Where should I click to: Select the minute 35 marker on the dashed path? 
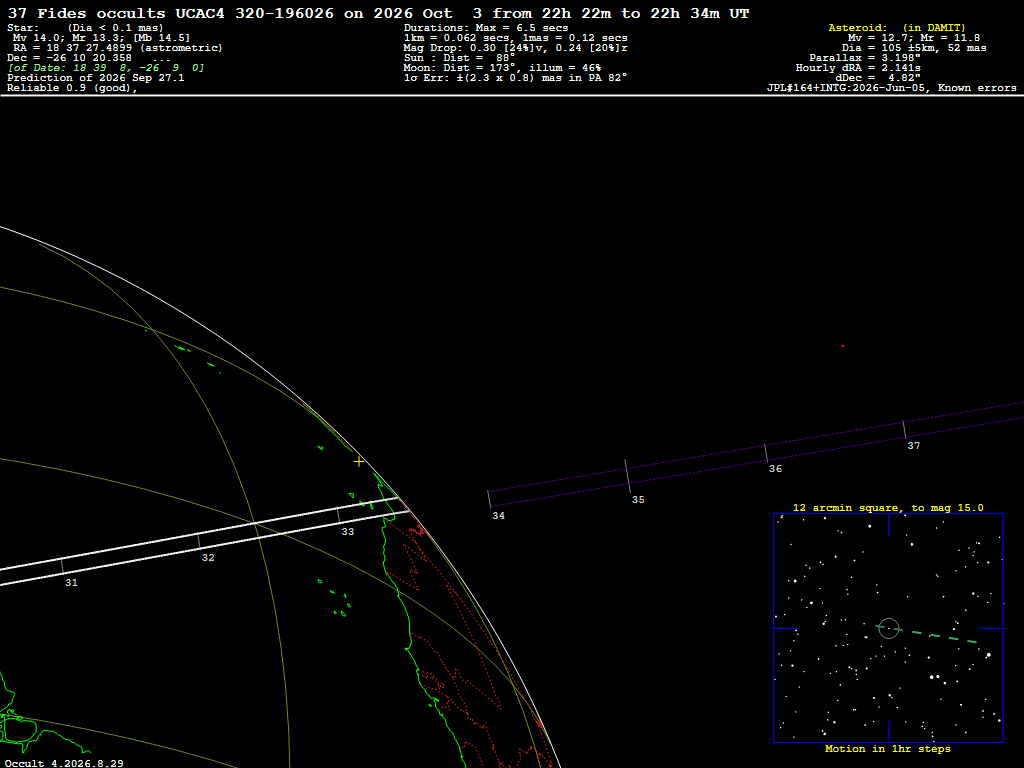(x=628, y=476)
